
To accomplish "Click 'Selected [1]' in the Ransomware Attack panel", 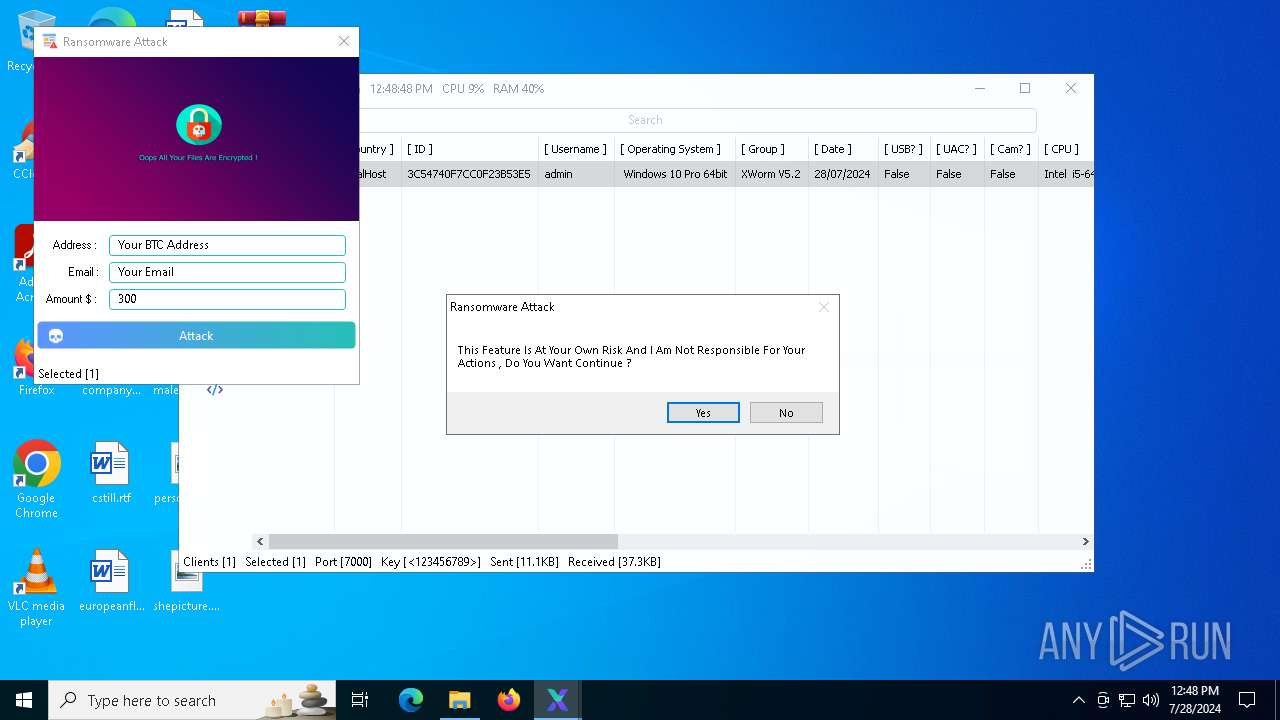I will click(68, 374).
